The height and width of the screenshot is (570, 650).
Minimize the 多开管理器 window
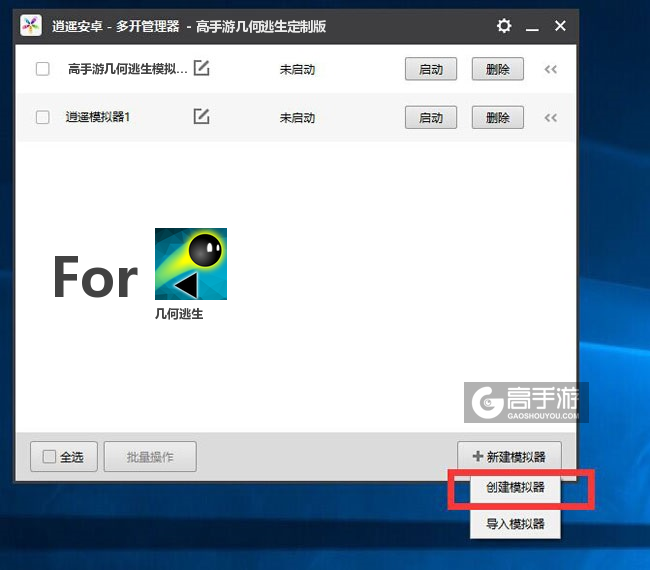(x=532, y=27)
